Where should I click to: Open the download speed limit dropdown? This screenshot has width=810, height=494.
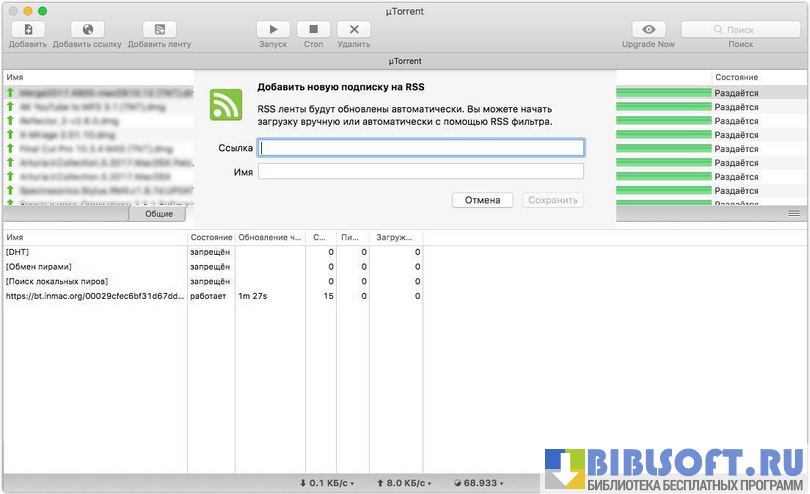pyautogui.click(x=328, y=483)
